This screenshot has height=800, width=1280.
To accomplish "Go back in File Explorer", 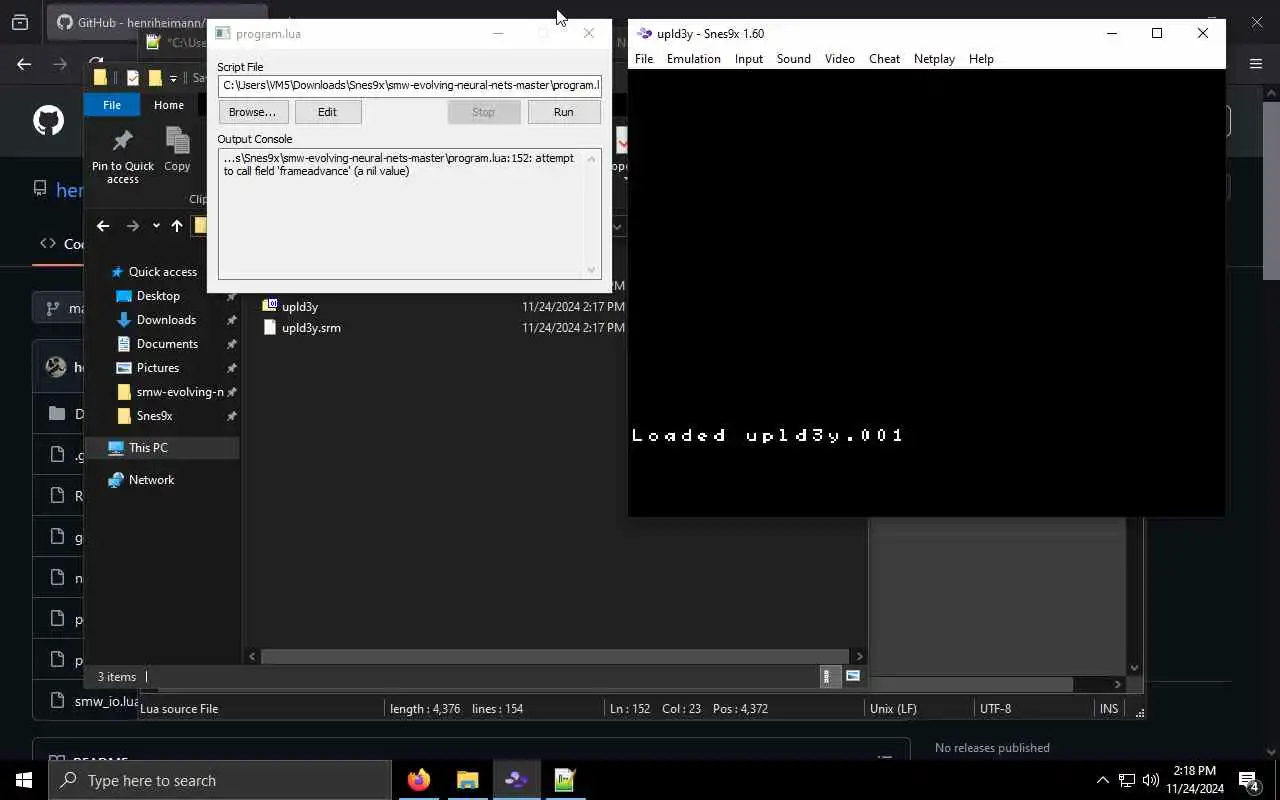I will point(103,226).
